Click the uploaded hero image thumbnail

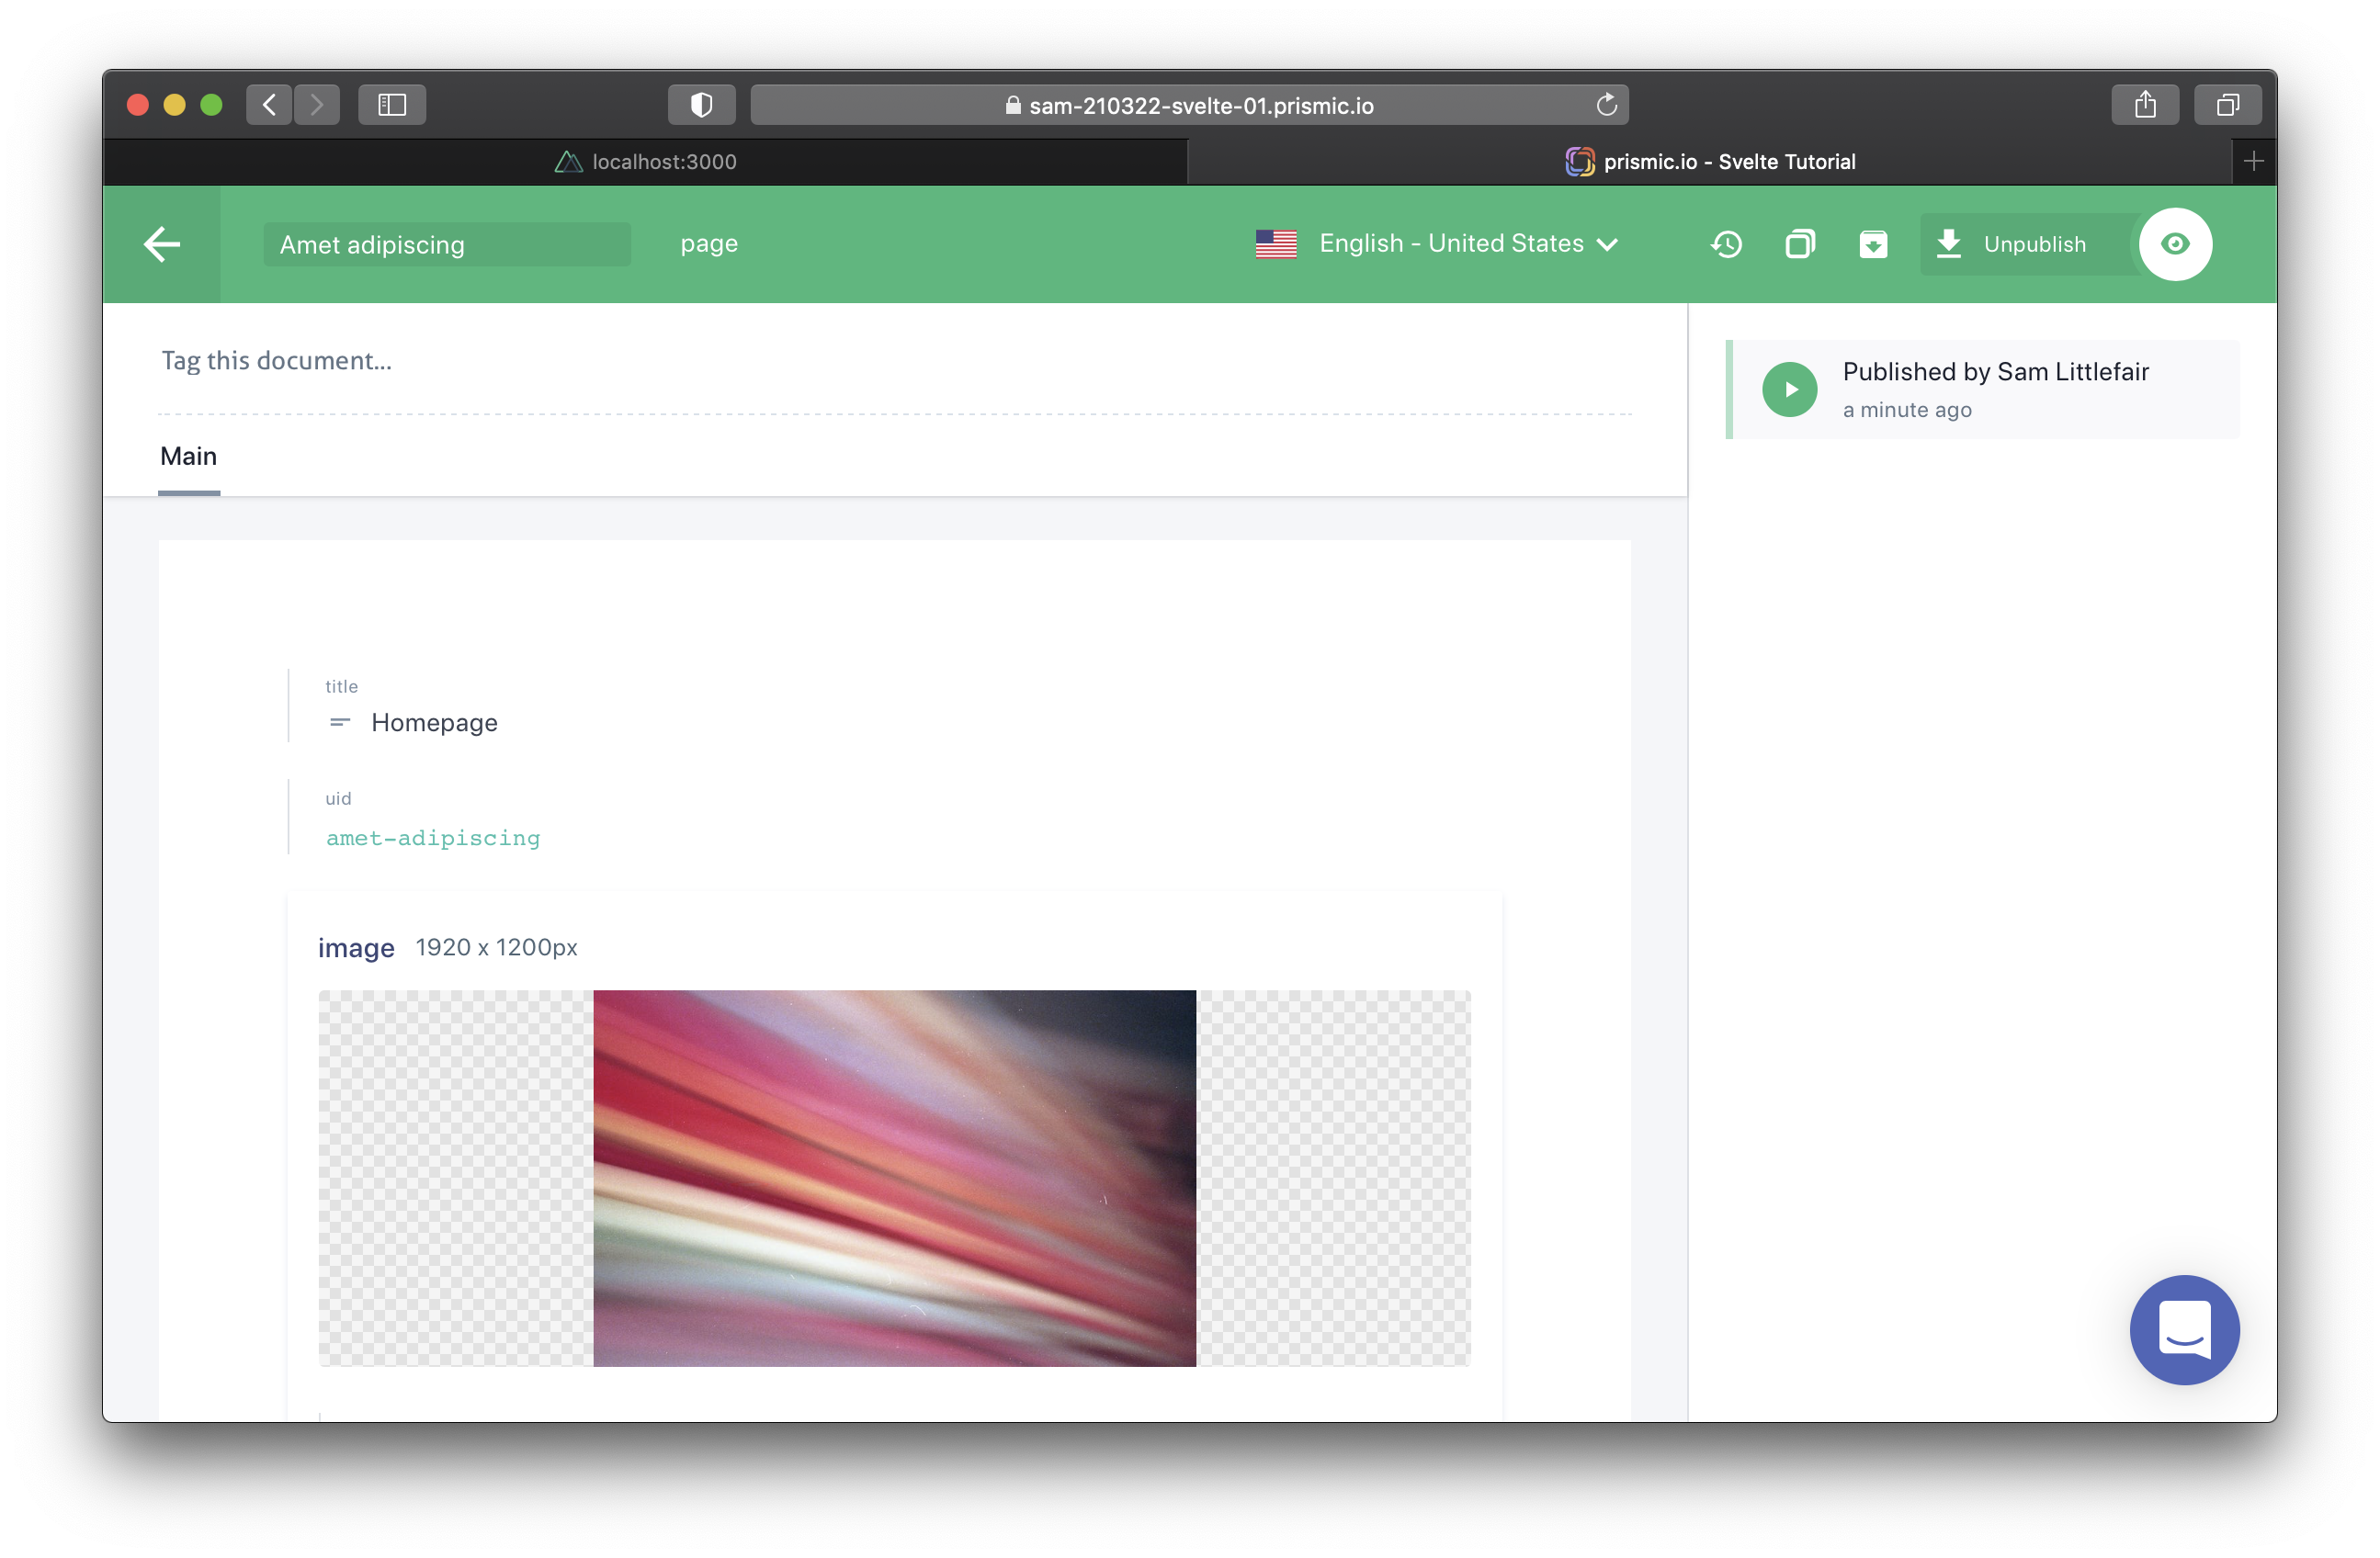[893, 1179]
